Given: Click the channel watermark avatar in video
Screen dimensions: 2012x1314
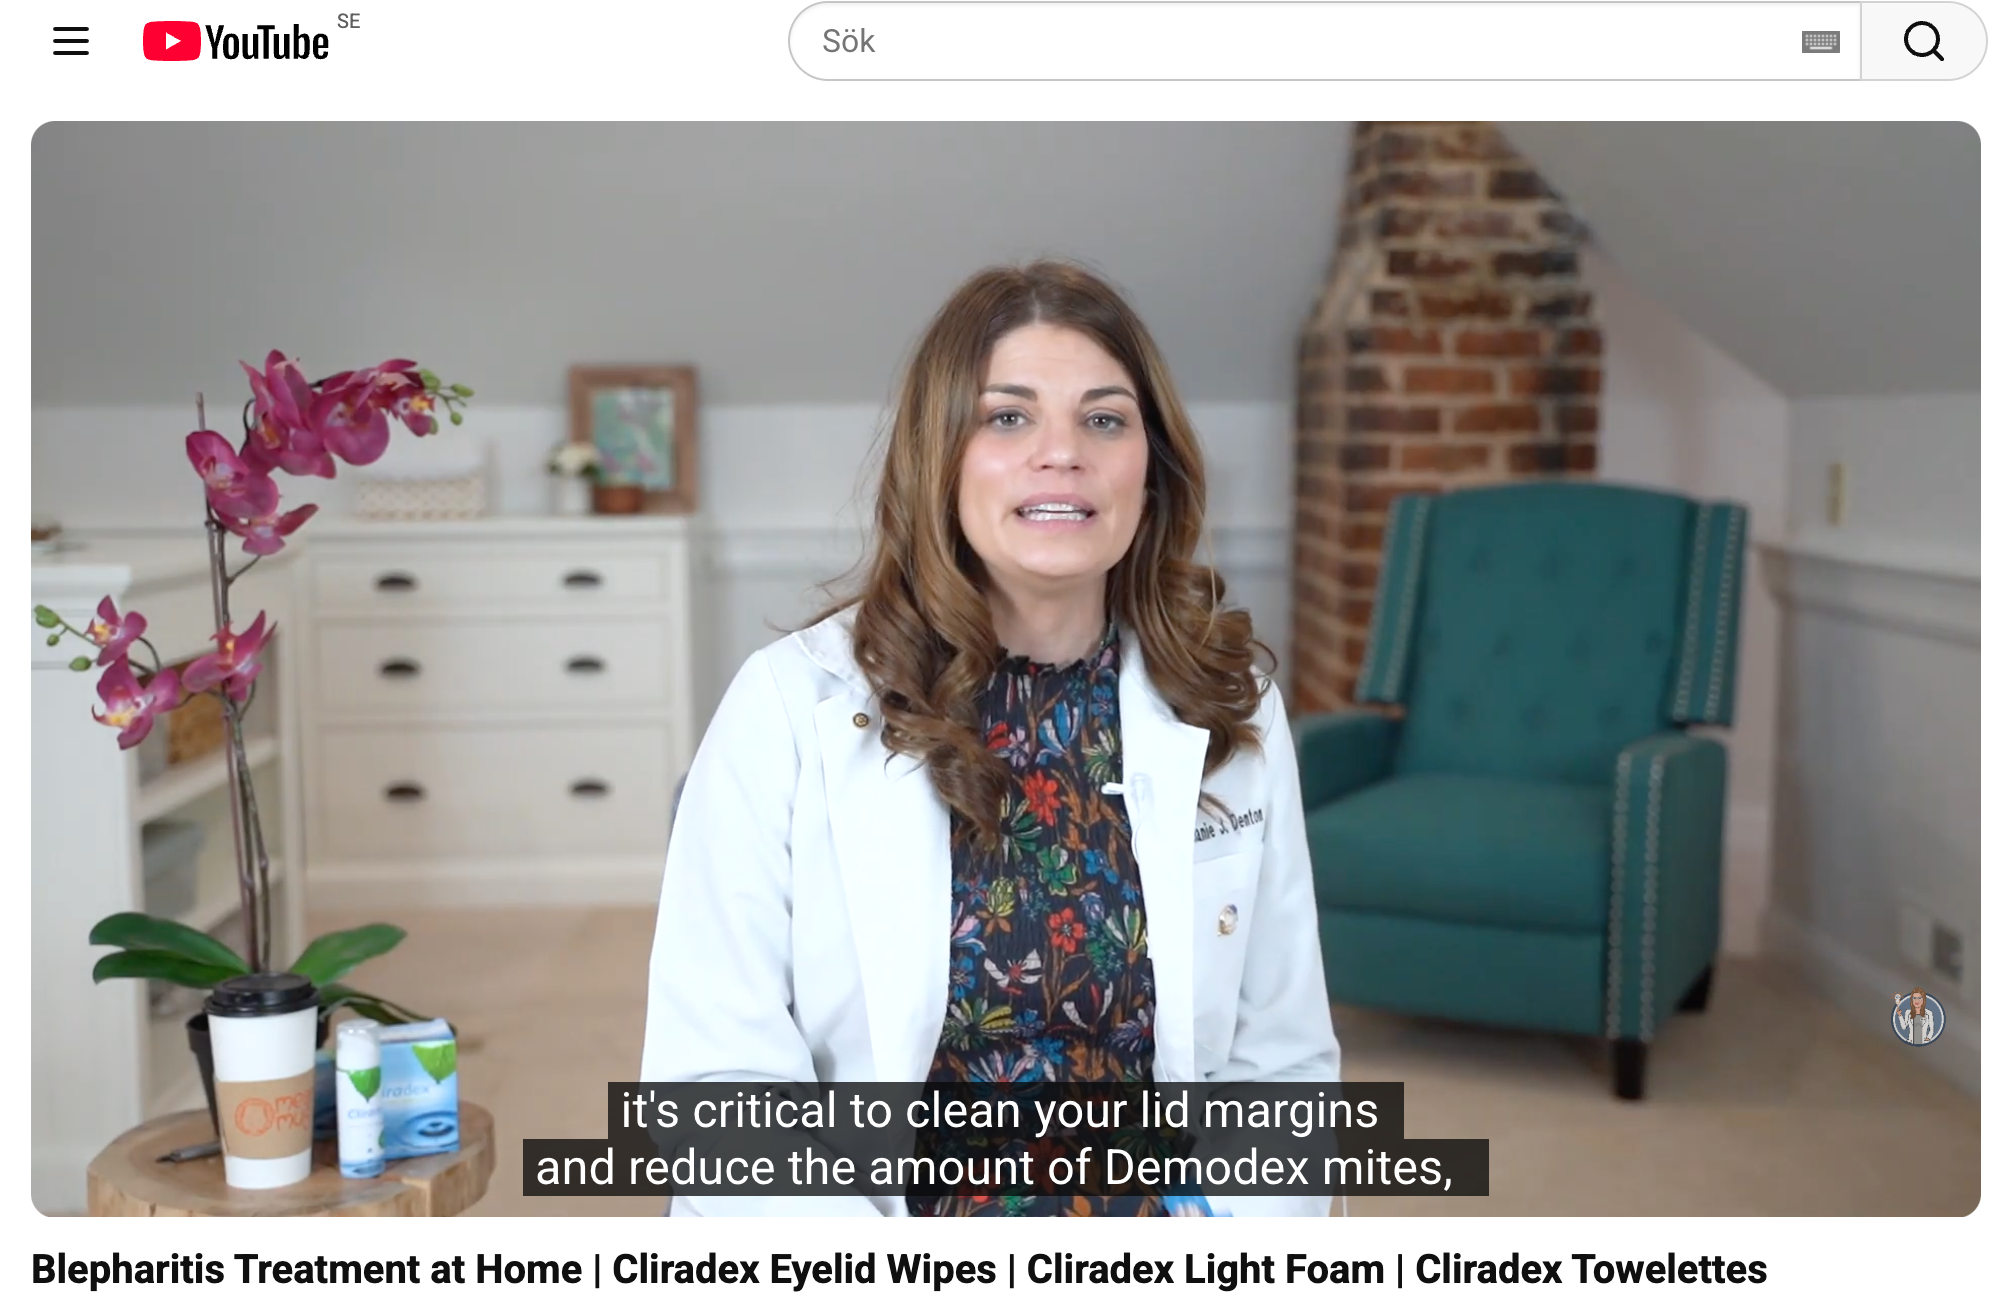Looking at the screenshot, I should 1917,1017.
